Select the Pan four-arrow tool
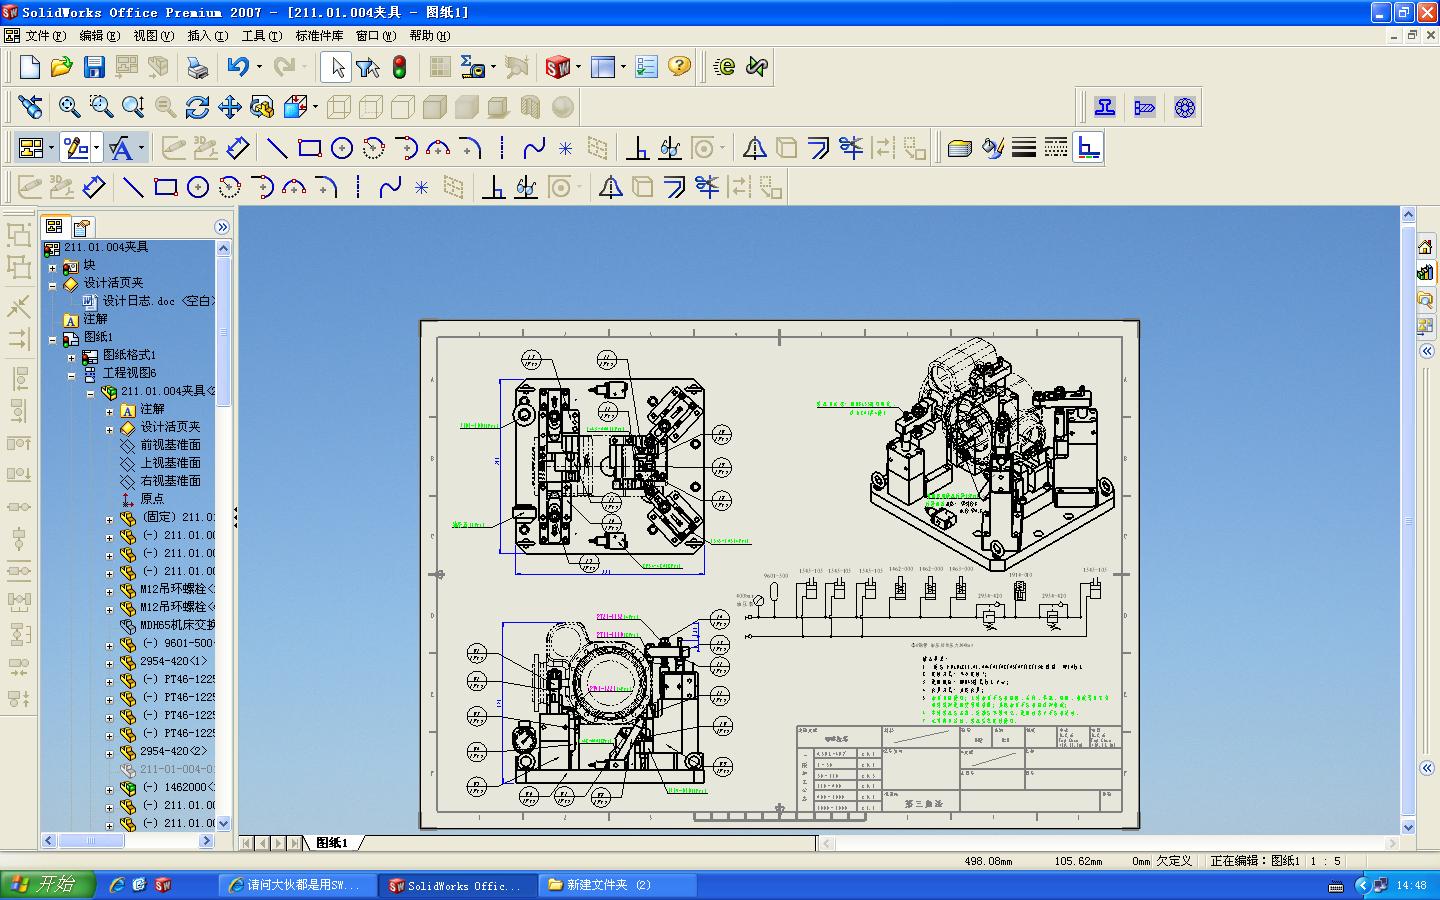This screenshot has width=1440, height=900. point(229,107)
